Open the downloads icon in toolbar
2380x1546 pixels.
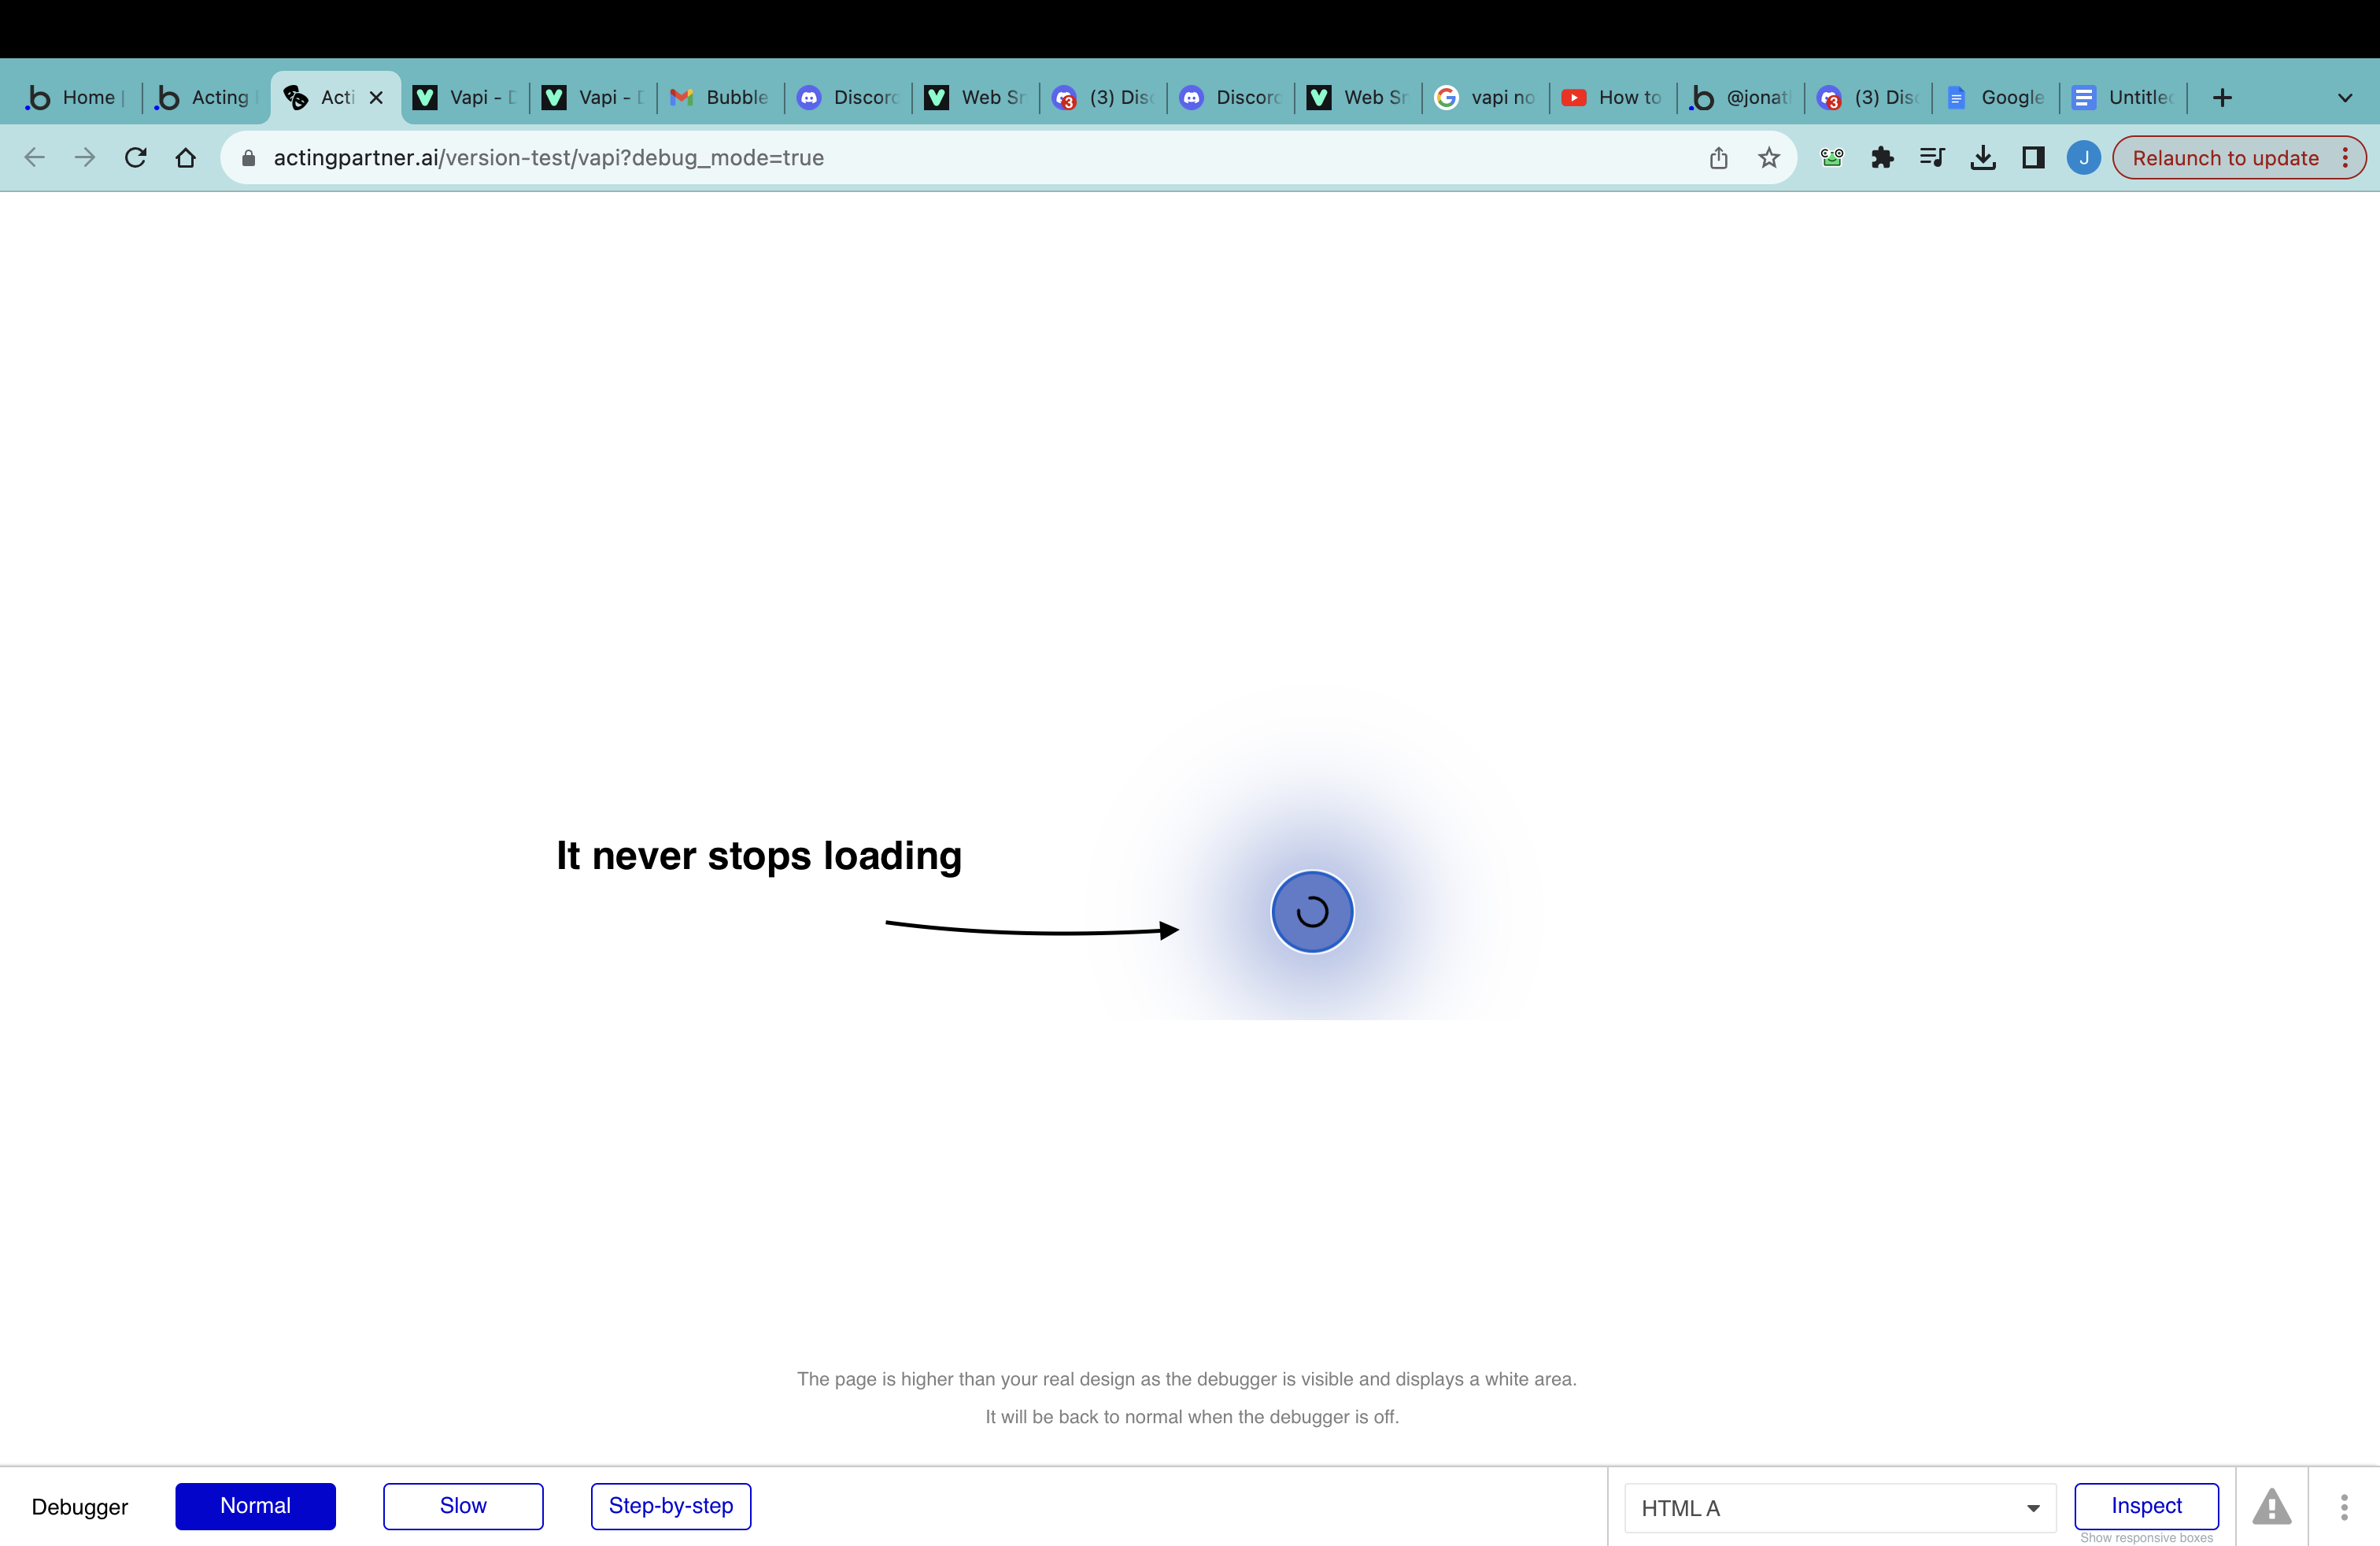1983,157
